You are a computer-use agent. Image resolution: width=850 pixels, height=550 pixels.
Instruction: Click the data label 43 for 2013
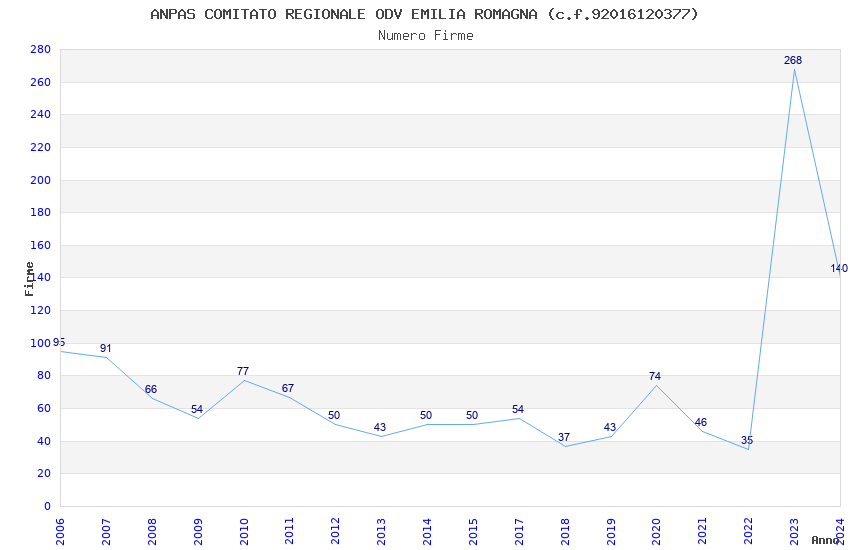click(380, 427)
